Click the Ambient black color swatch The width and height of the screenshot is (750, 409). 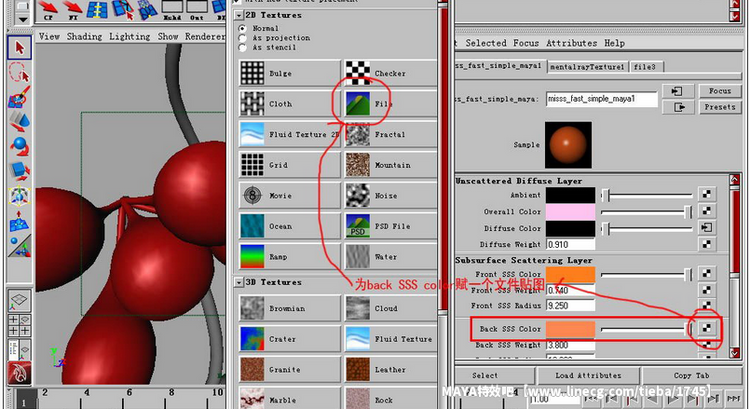[x=570, y=195]
